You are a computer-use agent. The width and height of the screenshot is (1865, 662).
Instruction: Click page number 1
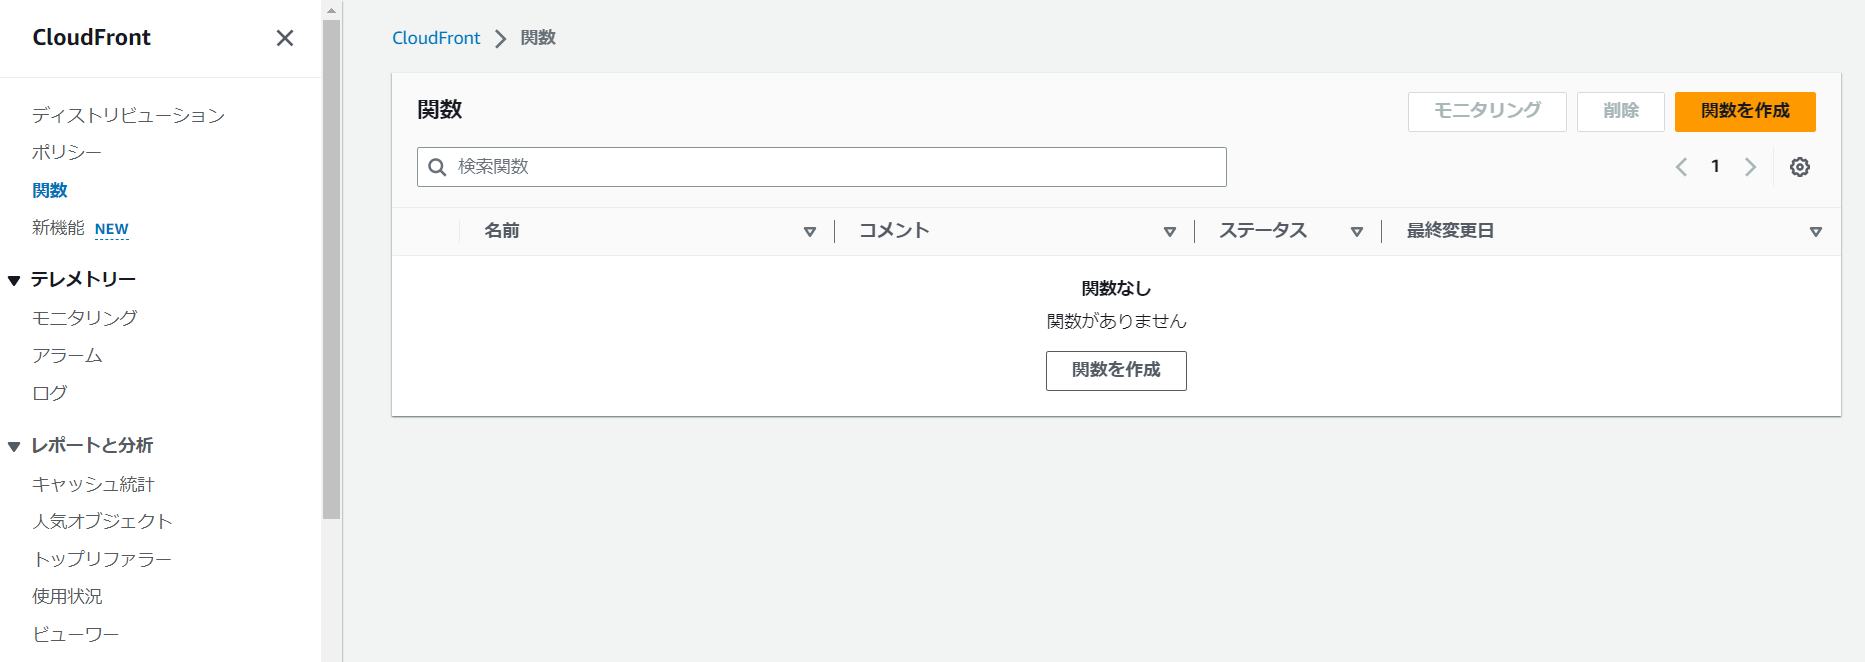1715,167
